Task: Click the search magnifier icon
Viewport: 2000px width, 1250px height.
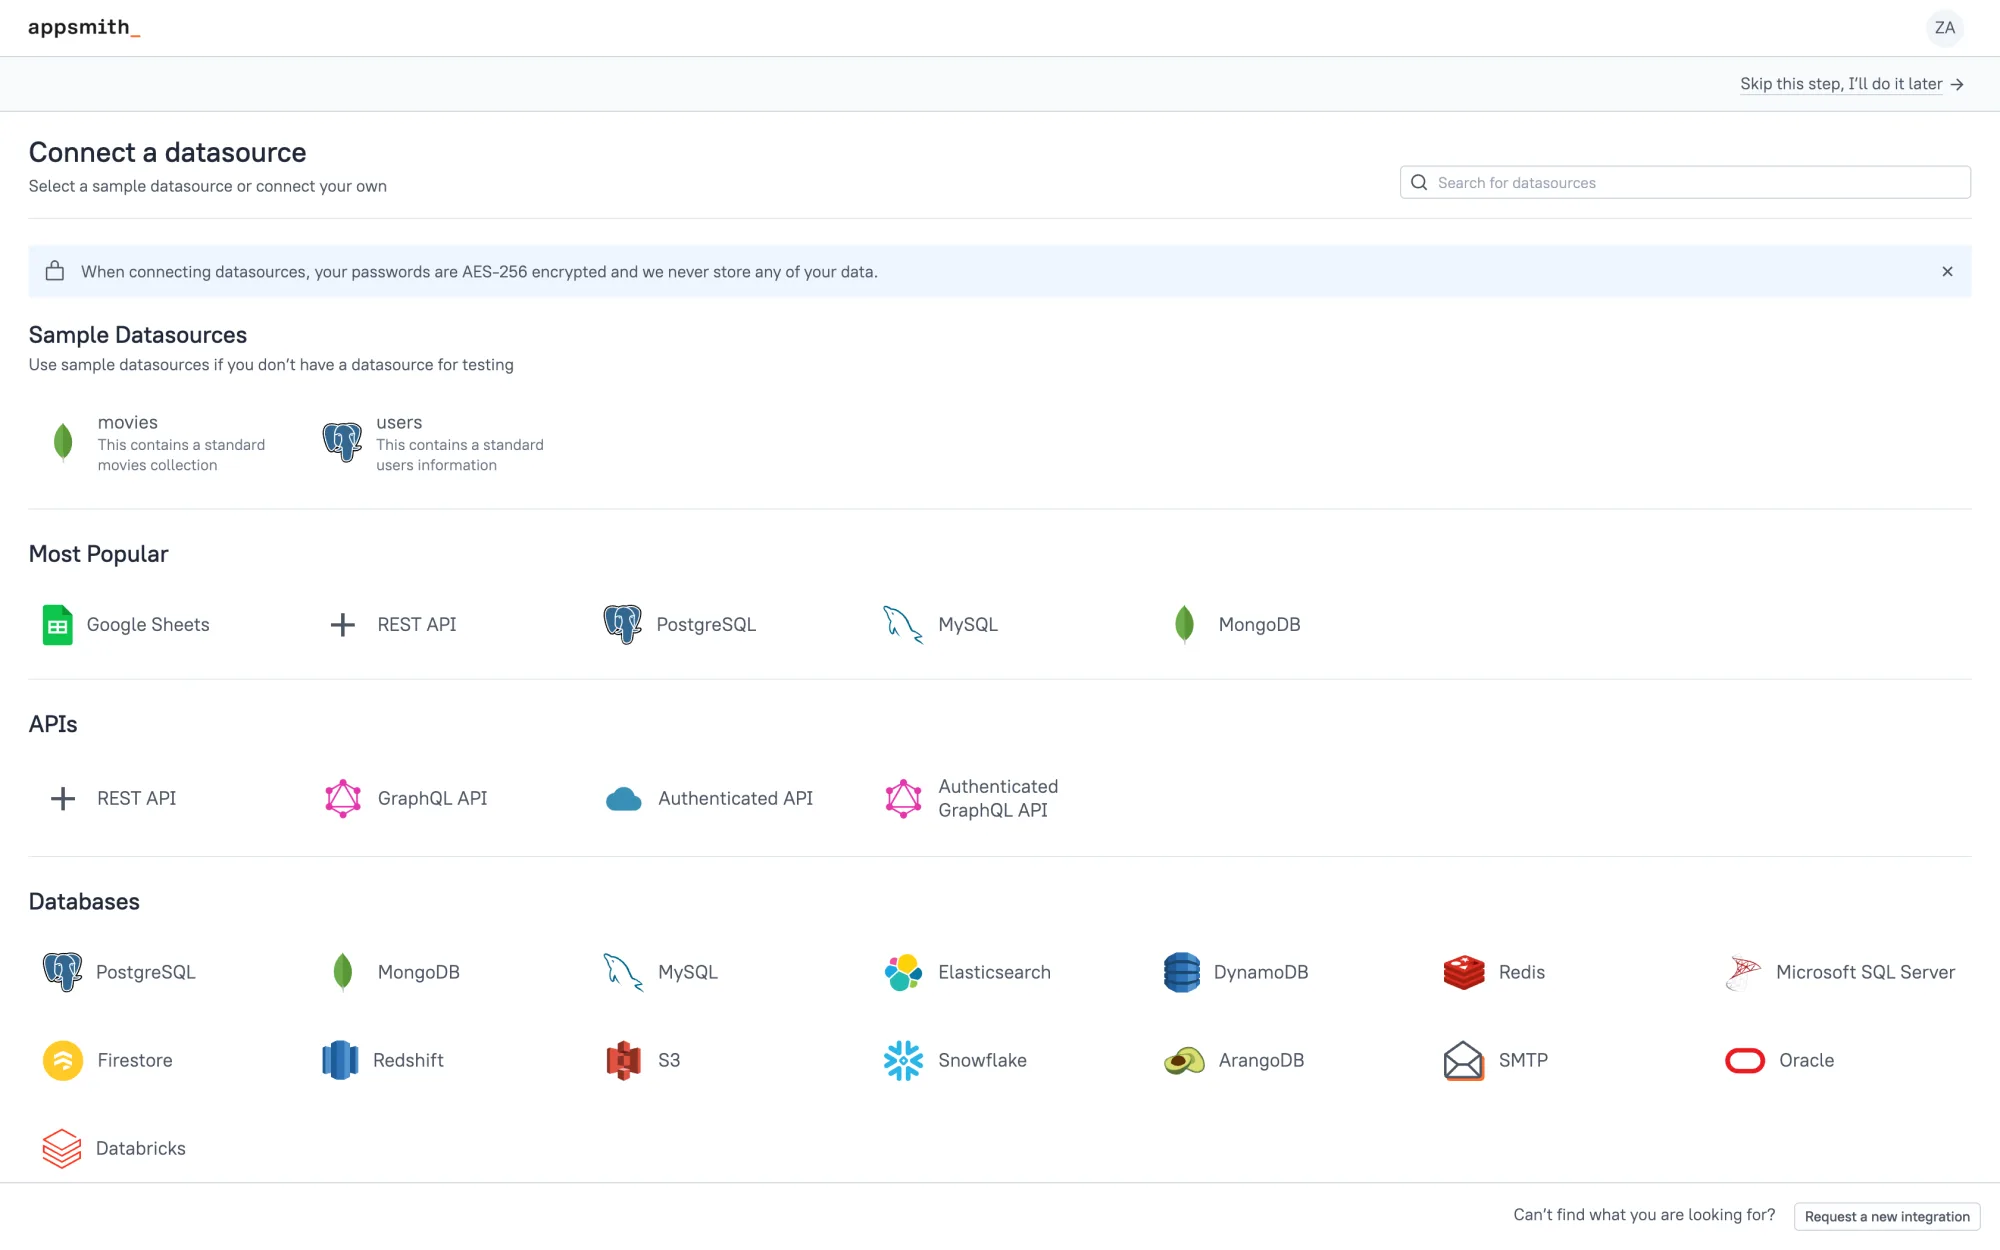Action: (x=1419, y=183)
